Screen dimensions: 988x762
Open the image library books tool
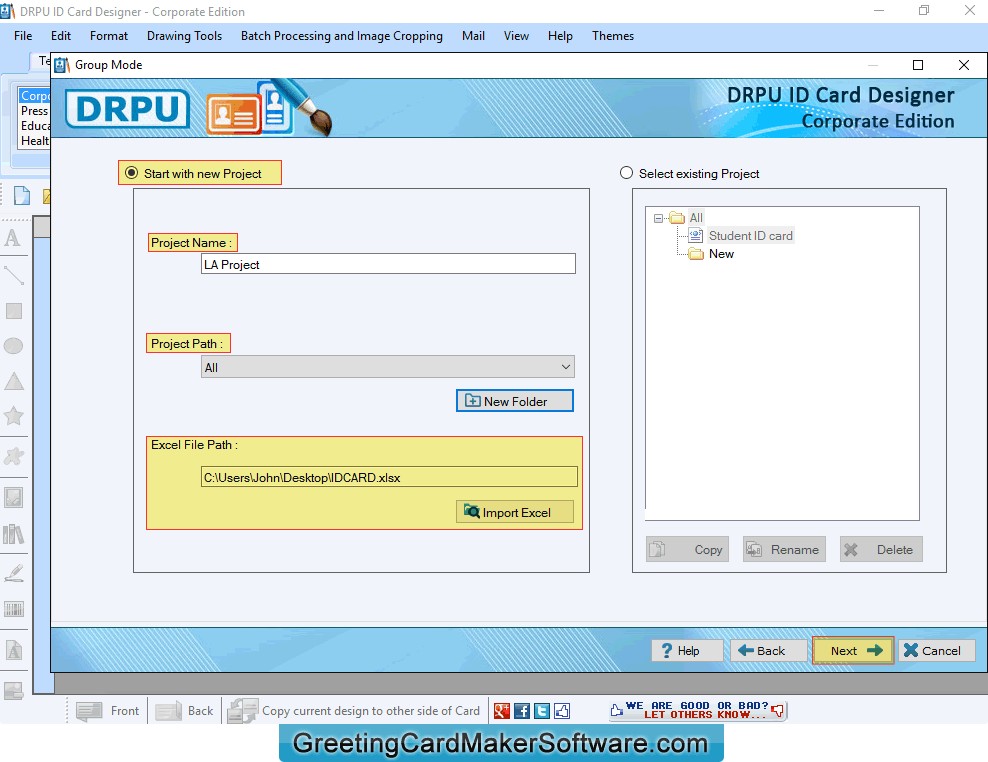click(x=14, y=534)
